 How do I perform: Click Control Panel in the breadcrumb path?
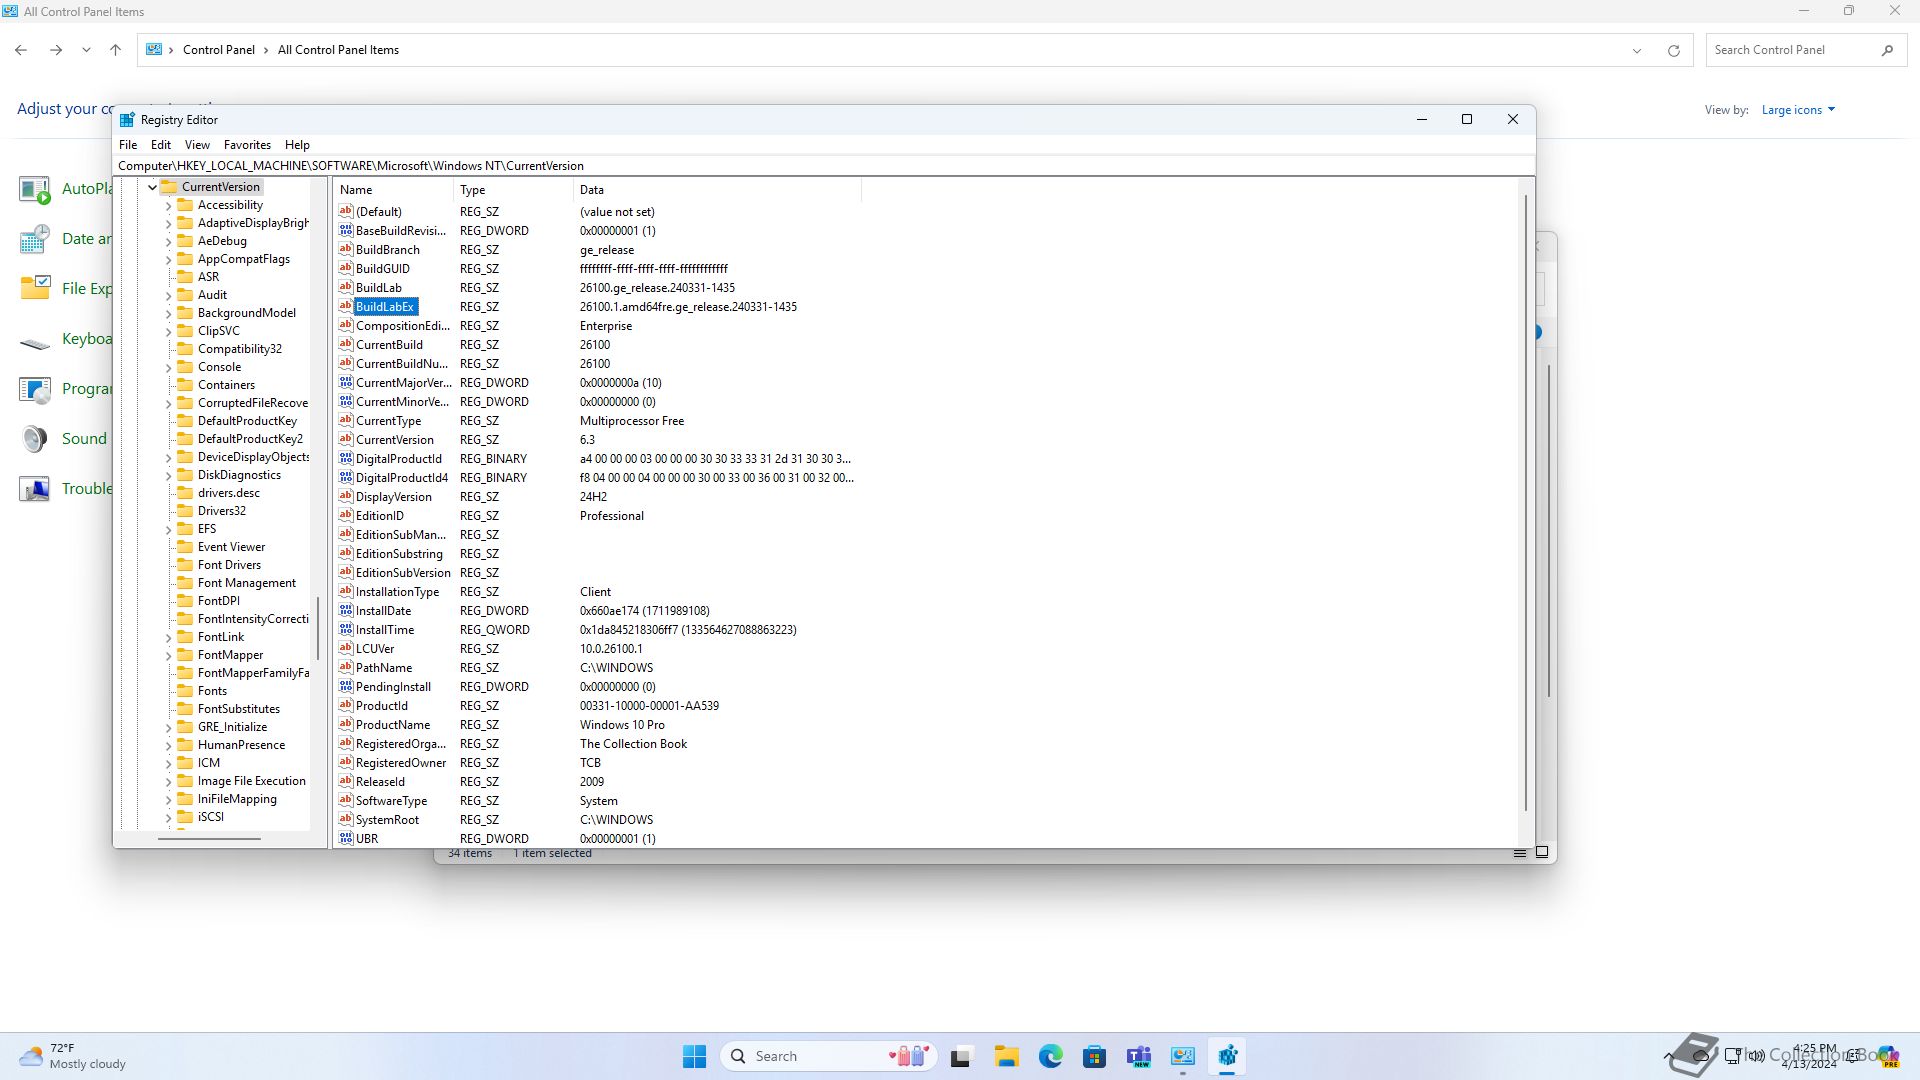[219, 50]
